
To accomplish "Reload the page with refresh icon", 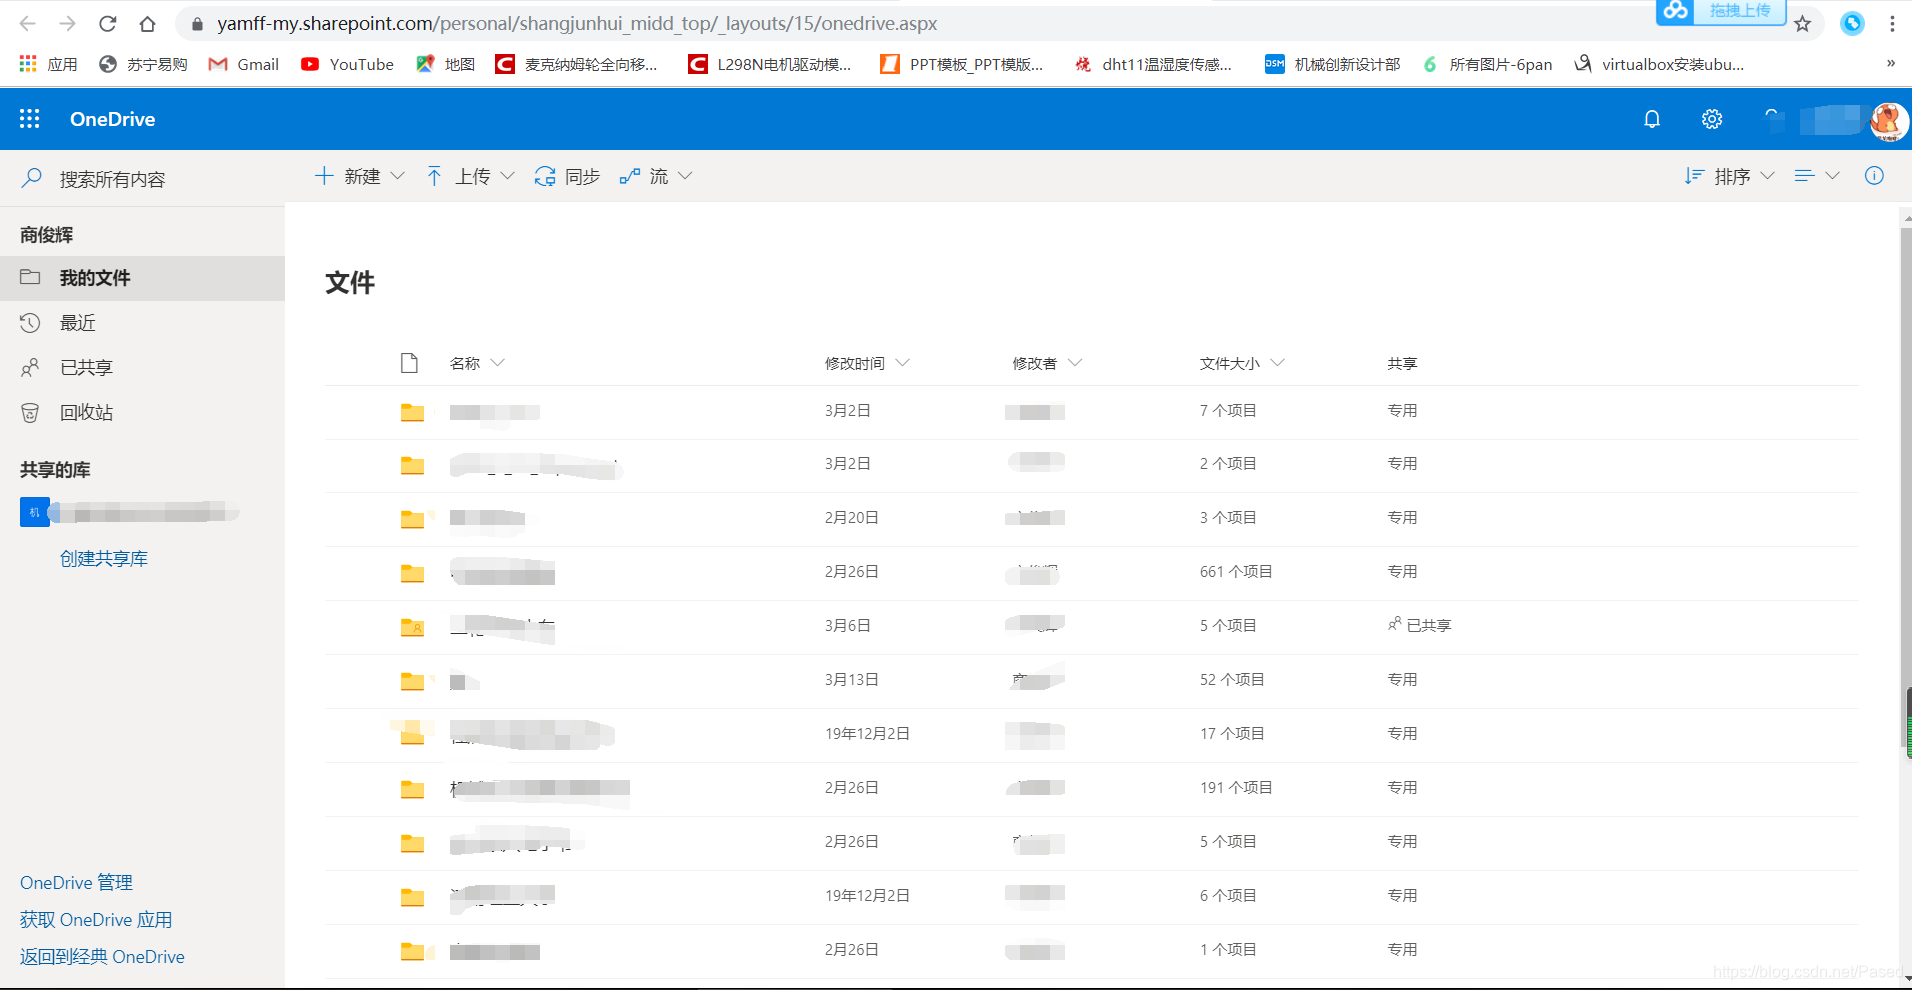I will pos(108,23).
